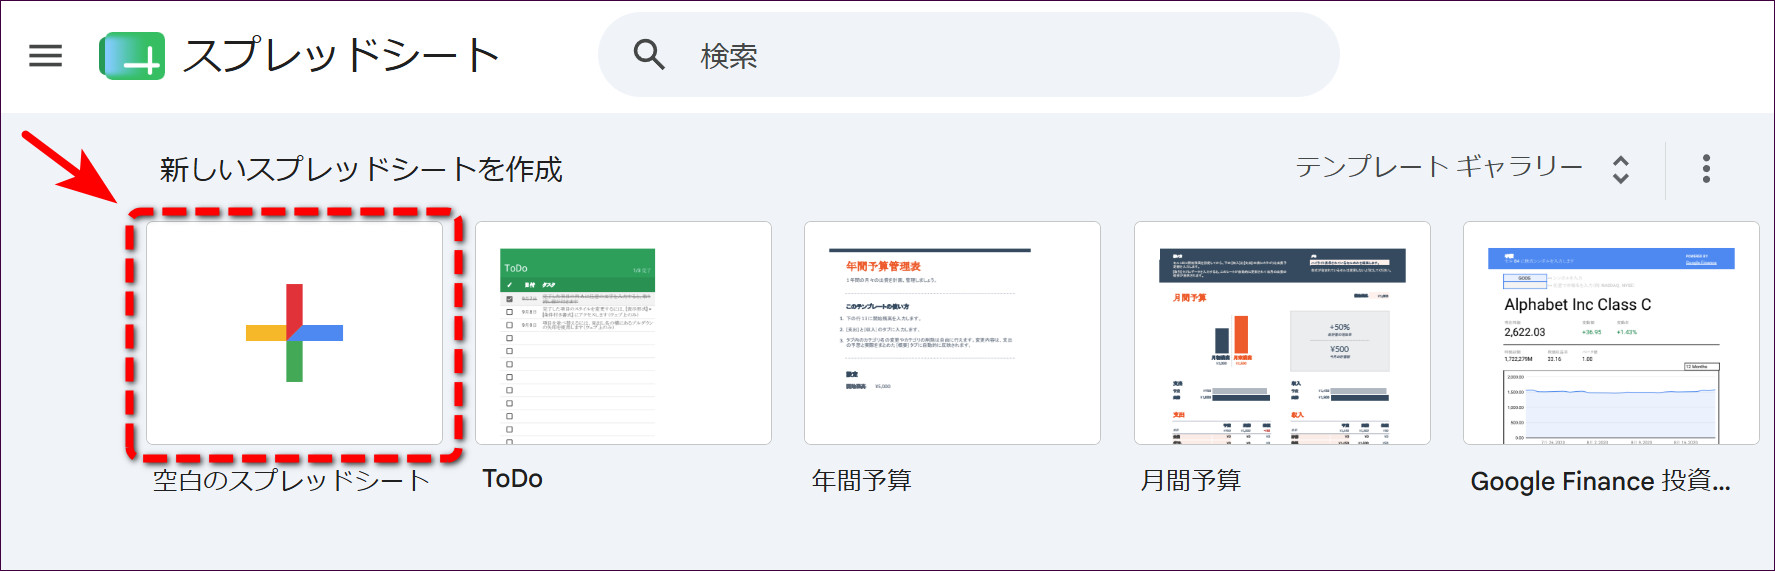Click the Google Finance 投資 label
This screenshot has width=1775, height=571.
coord(1600,481)
